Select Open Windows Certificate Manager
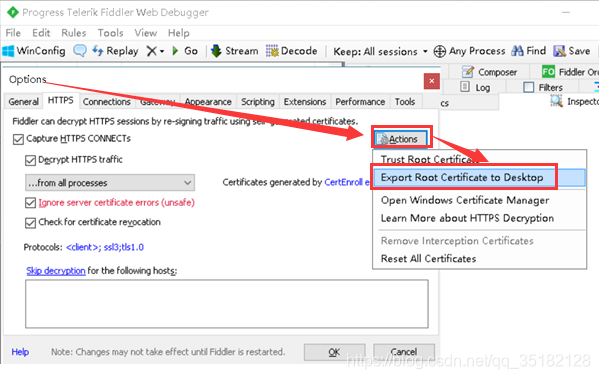 [479, 200]
